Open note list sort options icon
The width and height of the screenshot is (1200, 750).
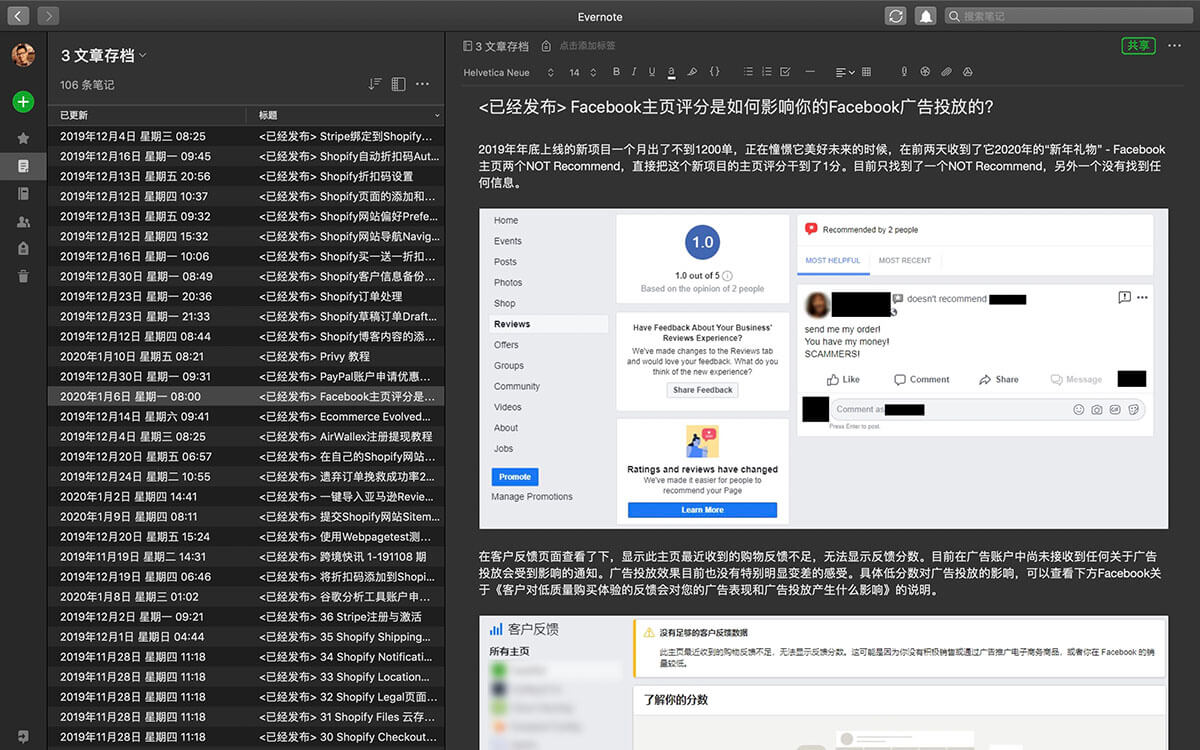coord(375,84)
